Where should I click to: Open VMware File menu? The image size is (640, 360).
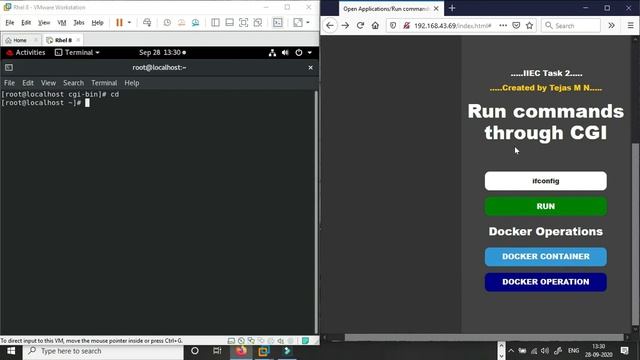pos(10,22)
